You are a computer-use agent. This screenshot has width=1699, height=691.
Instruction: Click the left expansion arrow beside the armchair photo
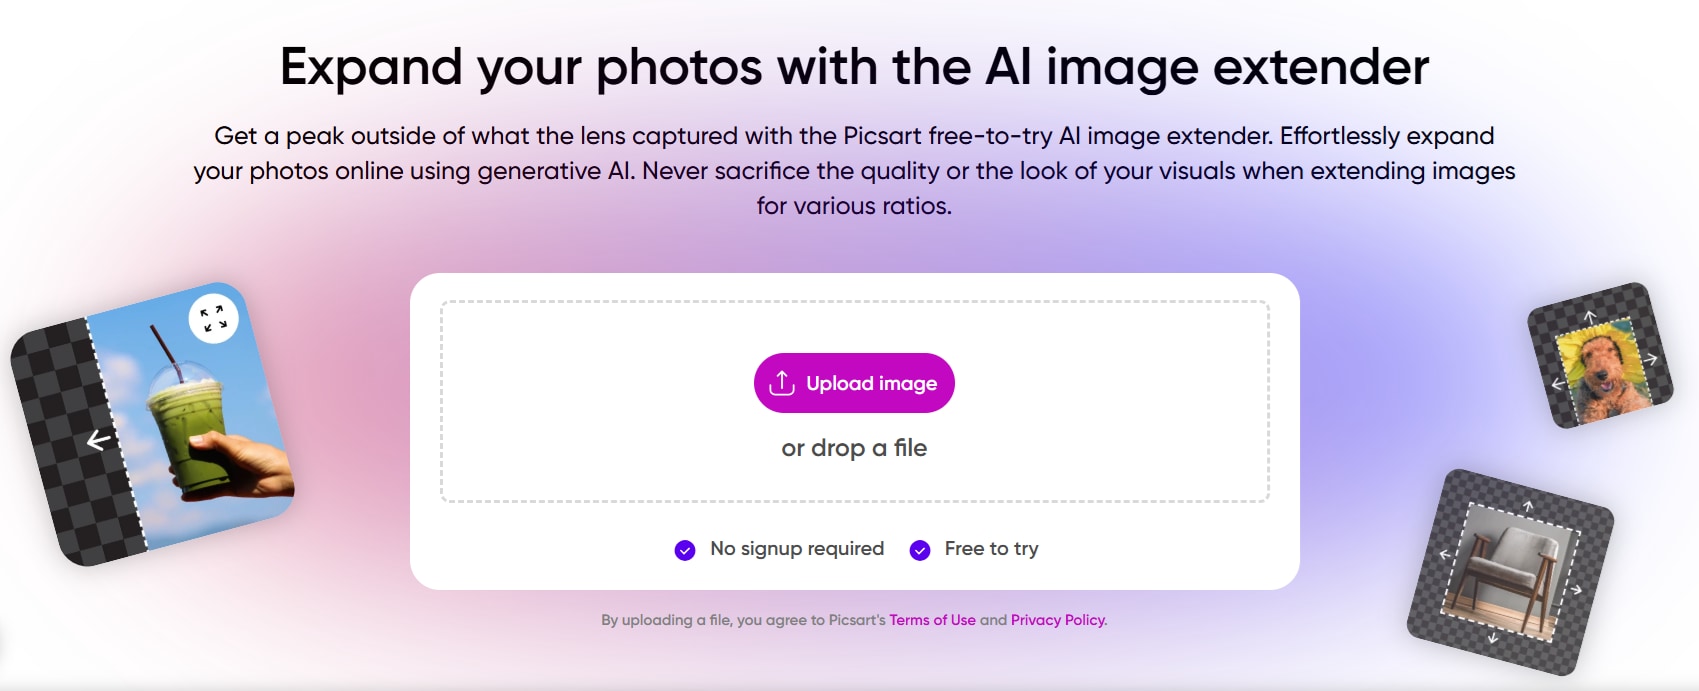1443,555
